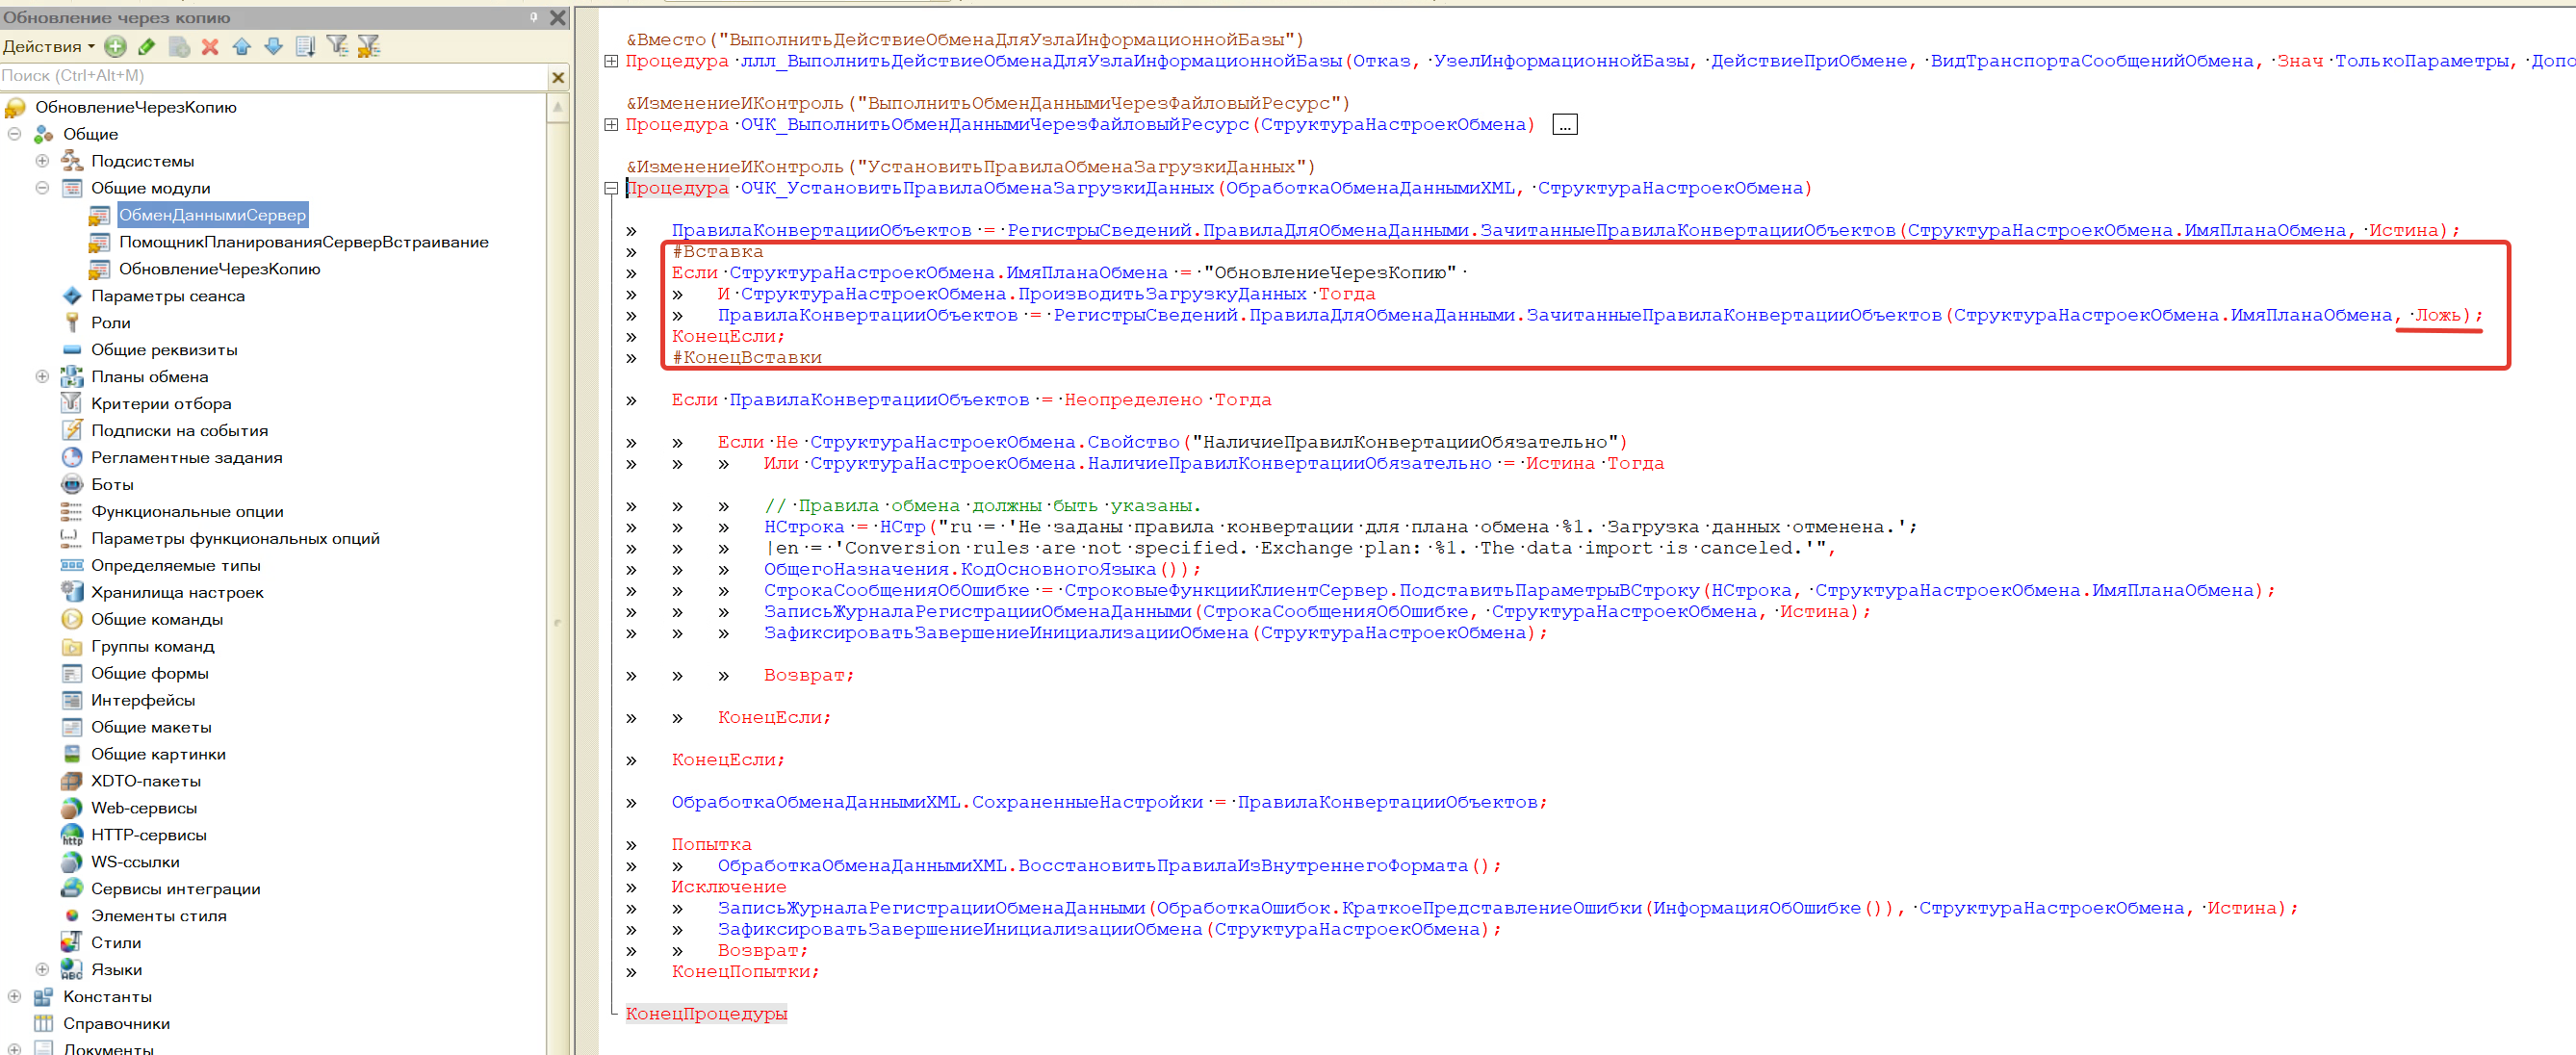Select Общие макеты item
The image size is (2576, 1055).
151,728
